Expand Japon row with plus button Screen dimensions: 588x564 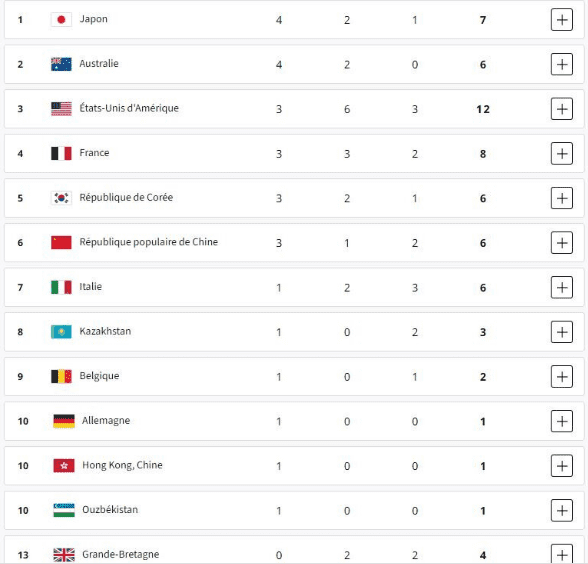[562, 20]
